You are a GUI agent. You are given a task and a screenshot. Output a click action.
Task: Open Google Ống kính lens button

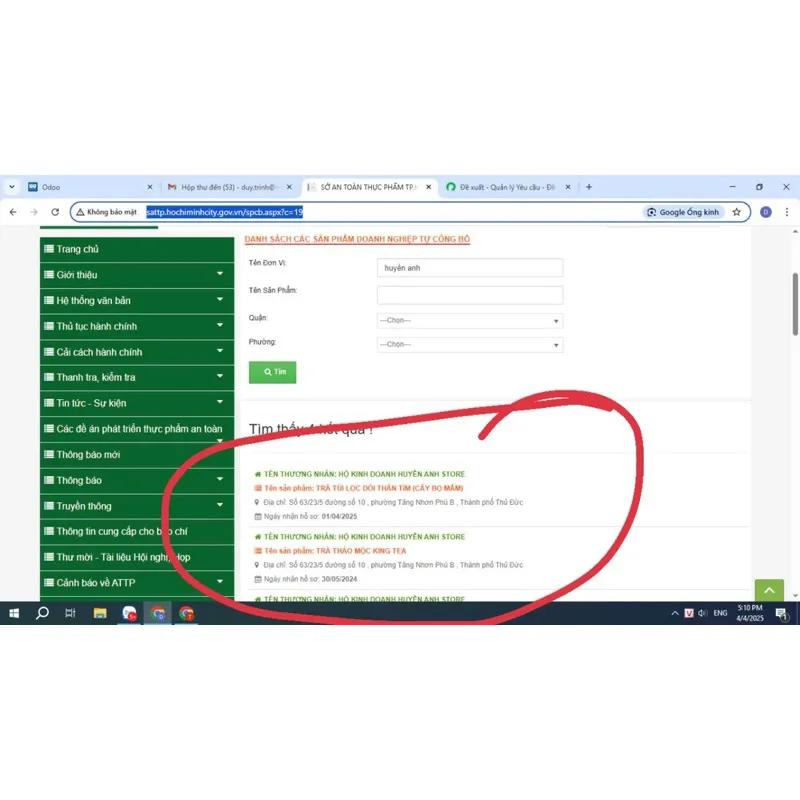point(683,212)
